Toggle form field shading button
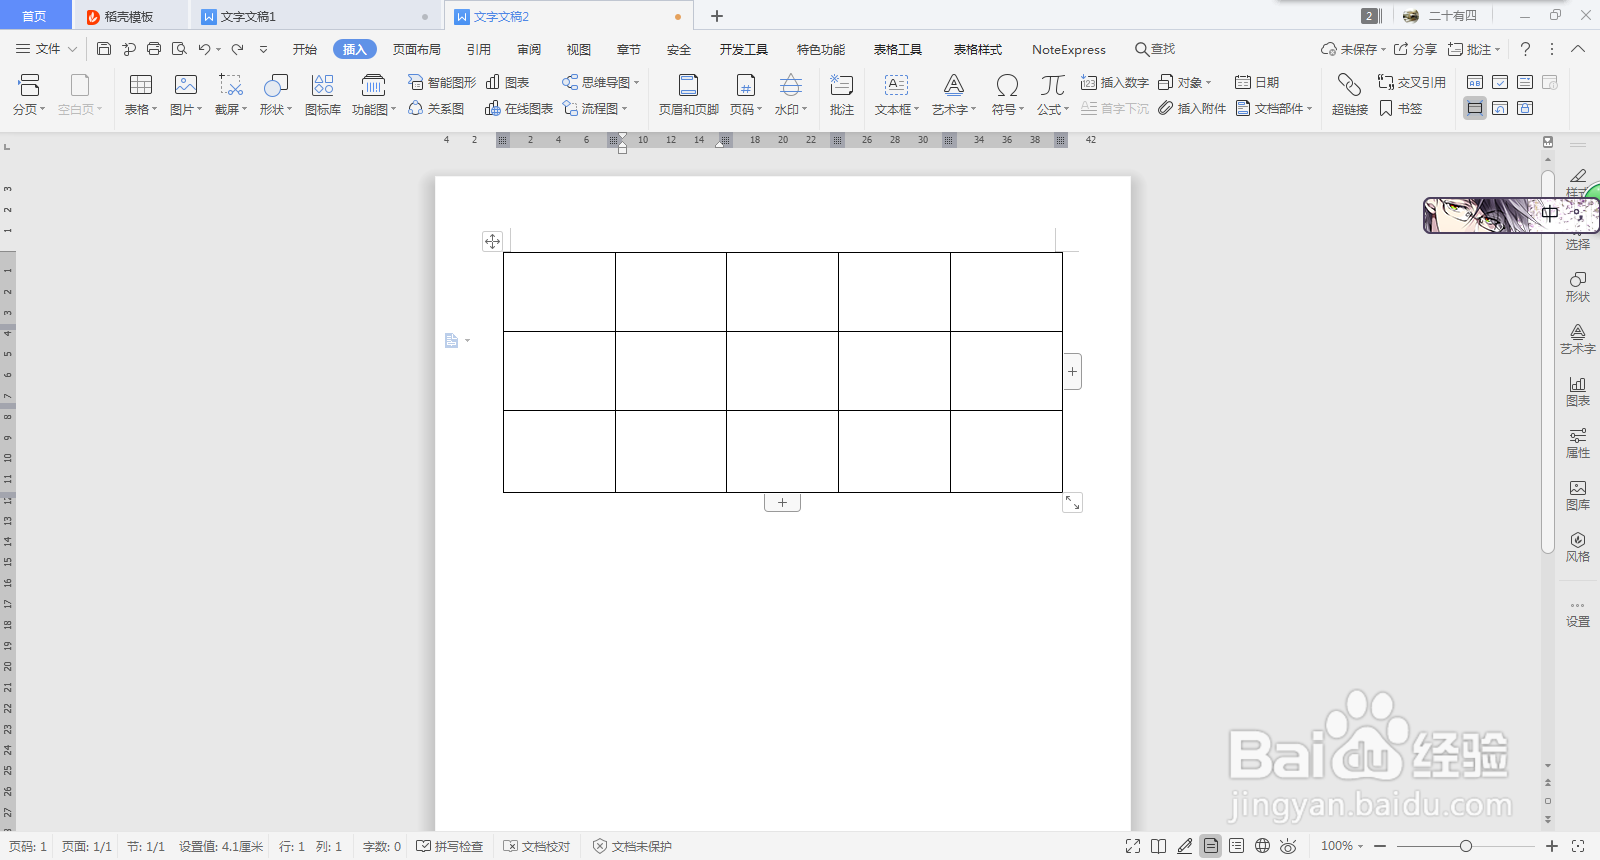 1475,108
